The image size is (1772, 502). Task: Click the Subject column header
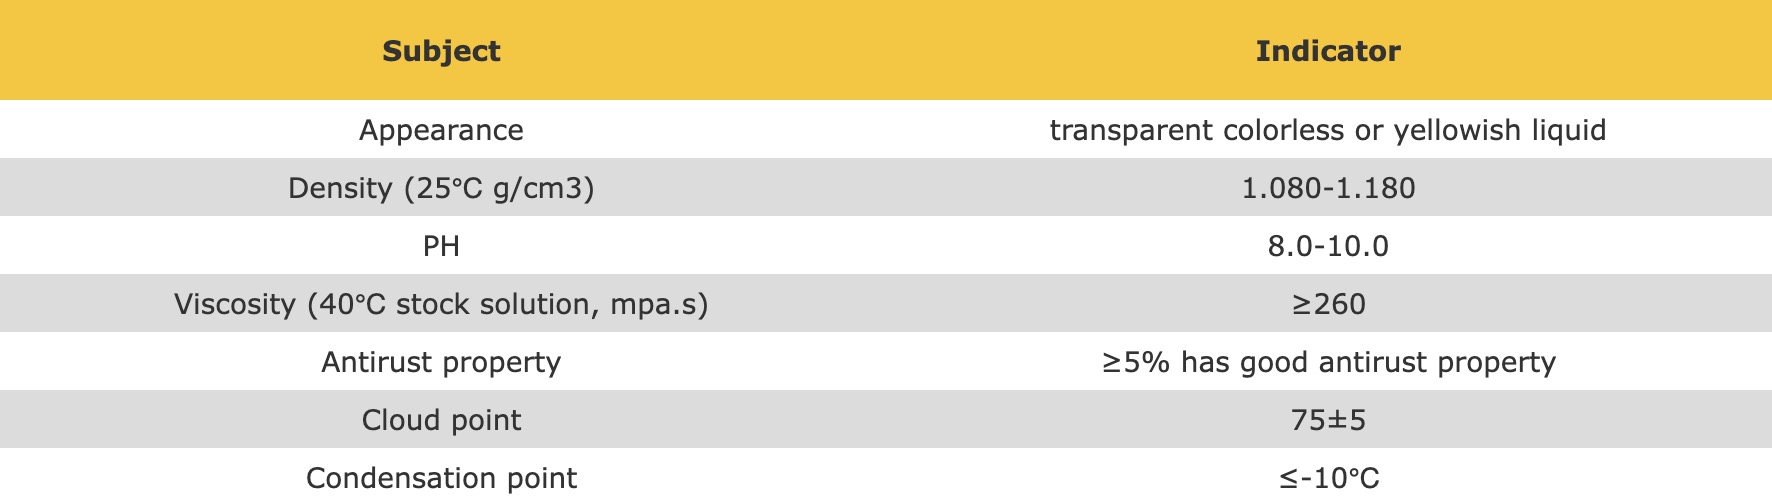[x=441, y=51]
